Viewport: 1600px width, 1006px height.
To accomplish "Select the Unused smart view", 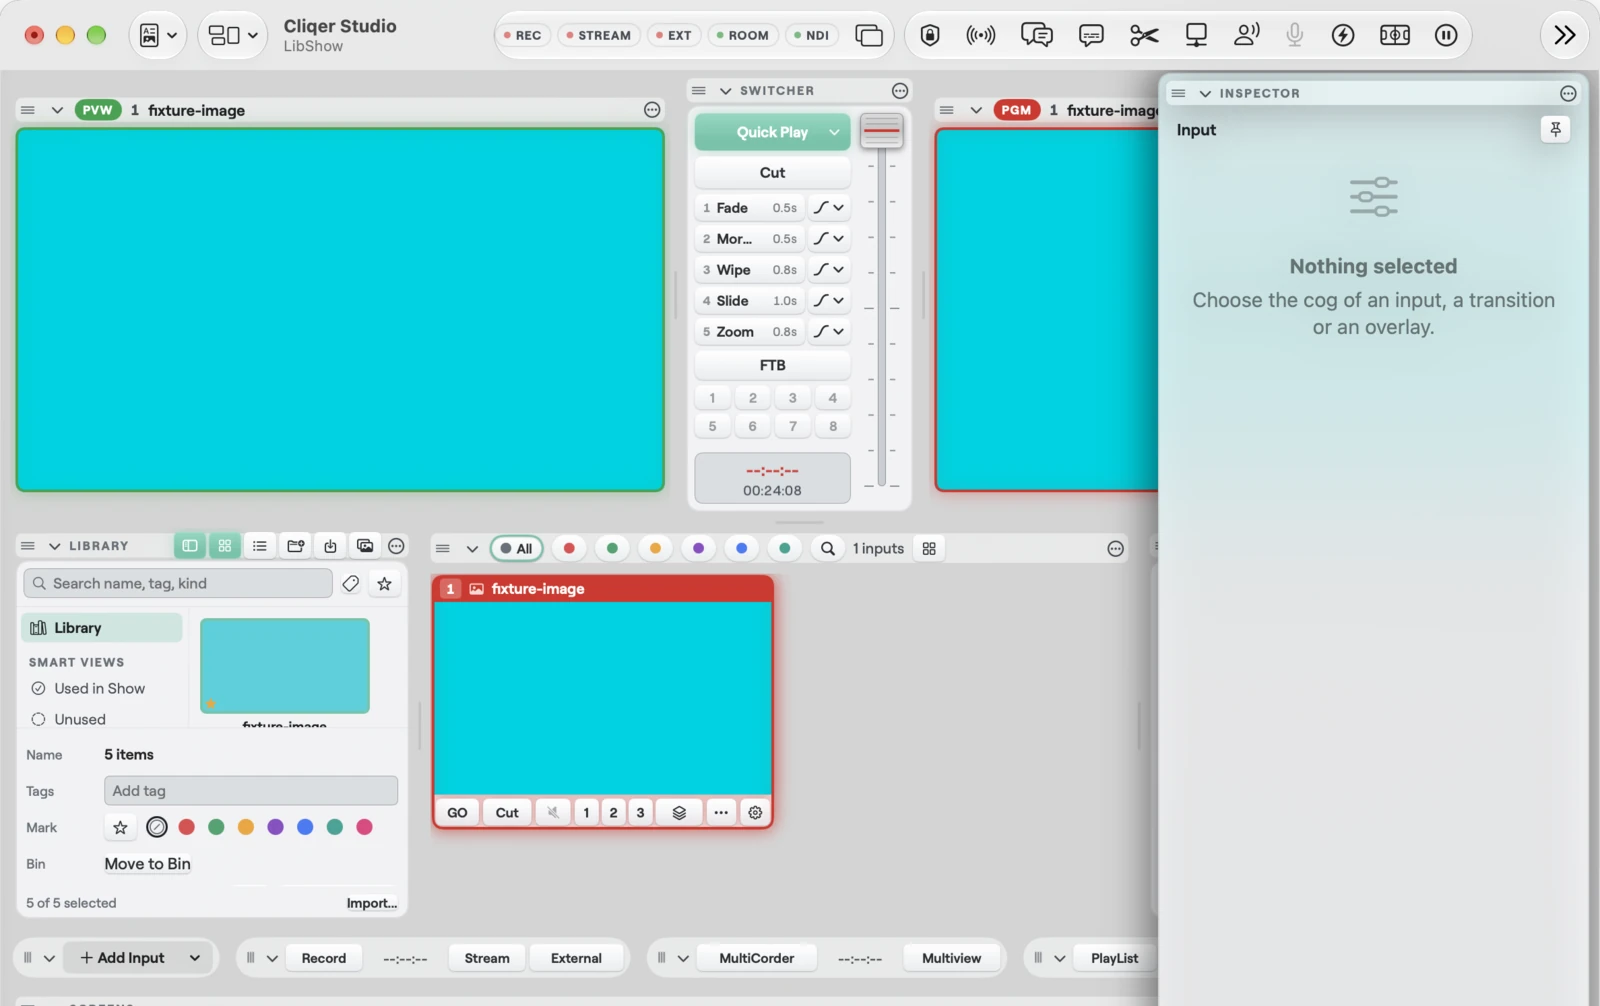I will click(x=80, y=719).
